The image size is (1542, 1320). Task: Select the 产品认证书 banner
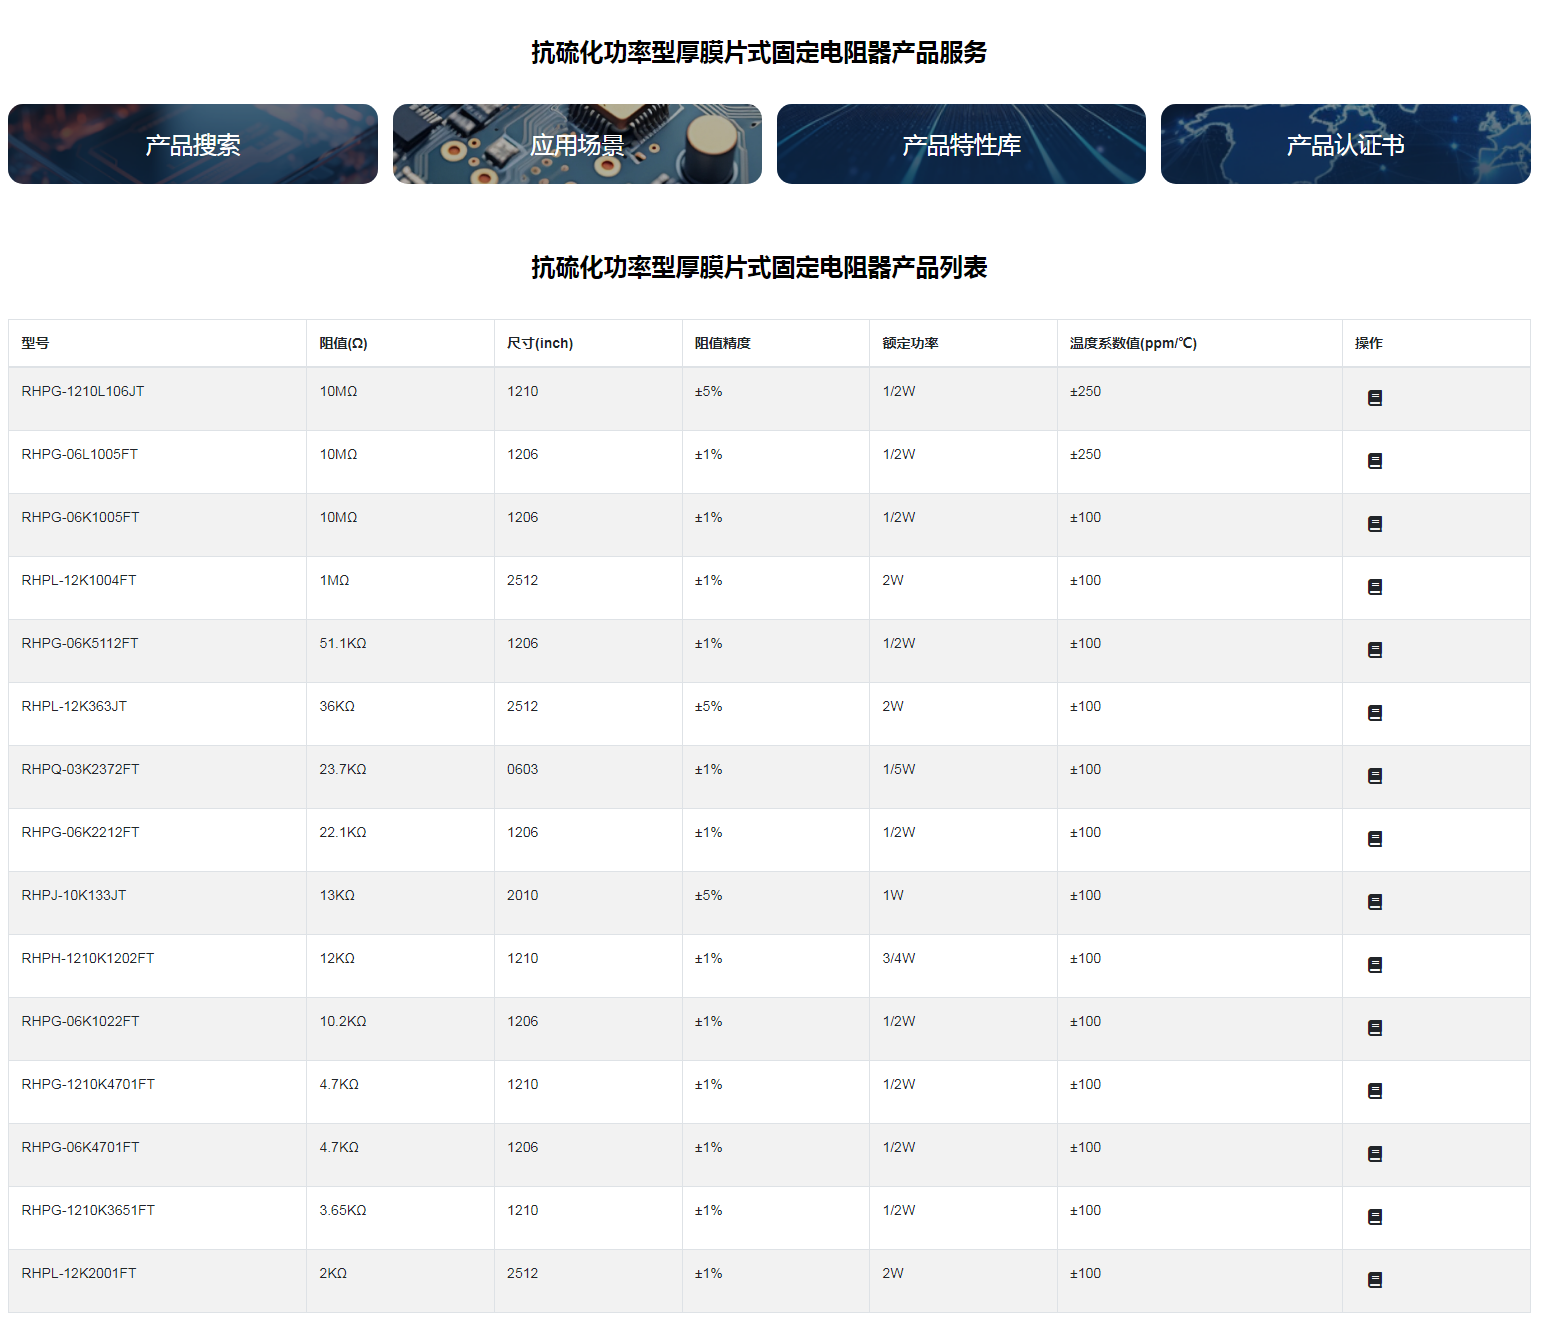click(x=1345, y=144)
